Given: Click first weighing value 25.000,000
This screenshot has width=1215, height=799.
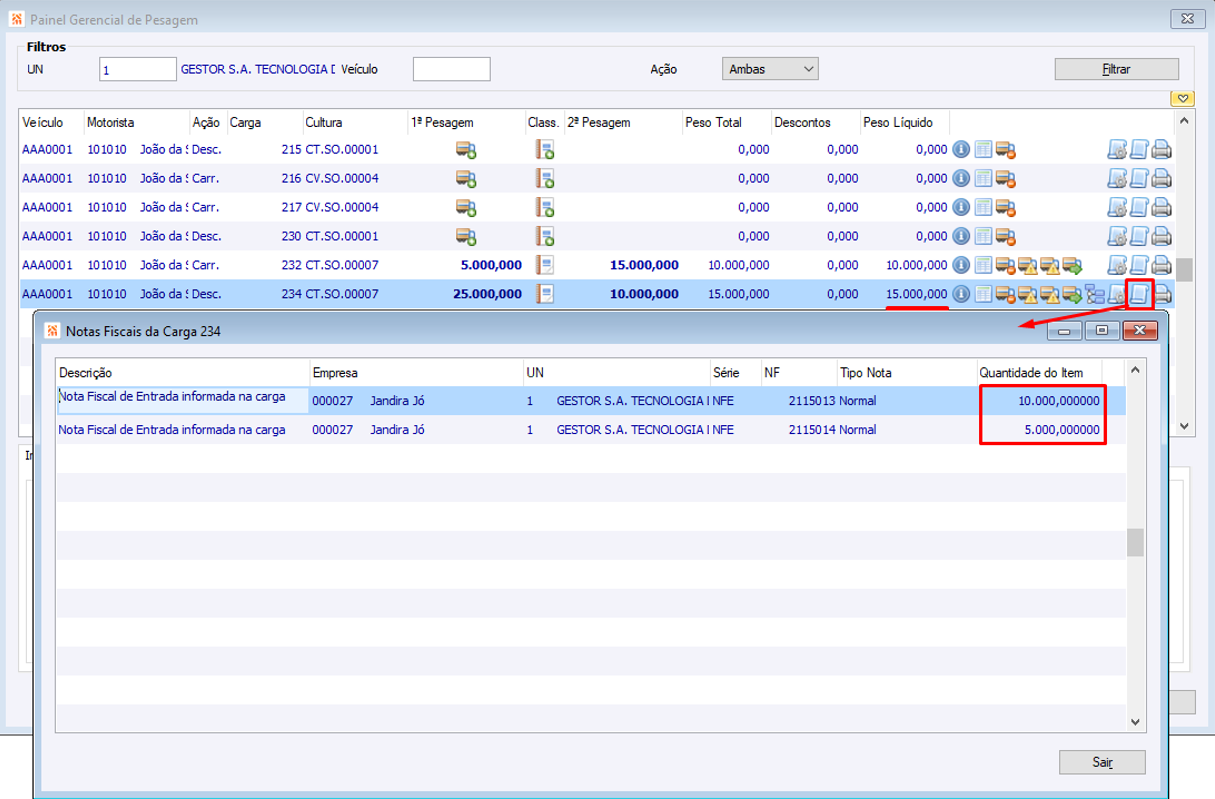Looking at the screenshot, I should pos(487,295).
